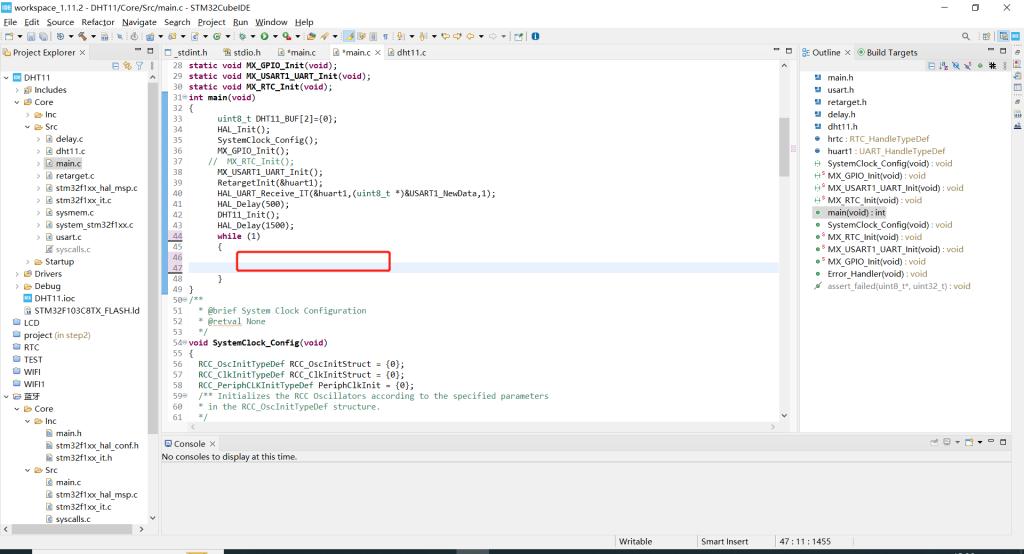Image resolution: width=1024 pixels, height=554 pixels.
Task: Click the Save toolbar icon
Action: click(x=31, y=37)
